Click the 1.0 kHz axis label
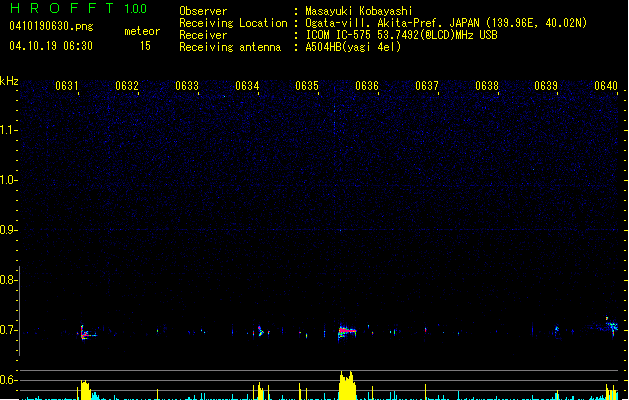The image size is (629, 400). coord(7,180)
